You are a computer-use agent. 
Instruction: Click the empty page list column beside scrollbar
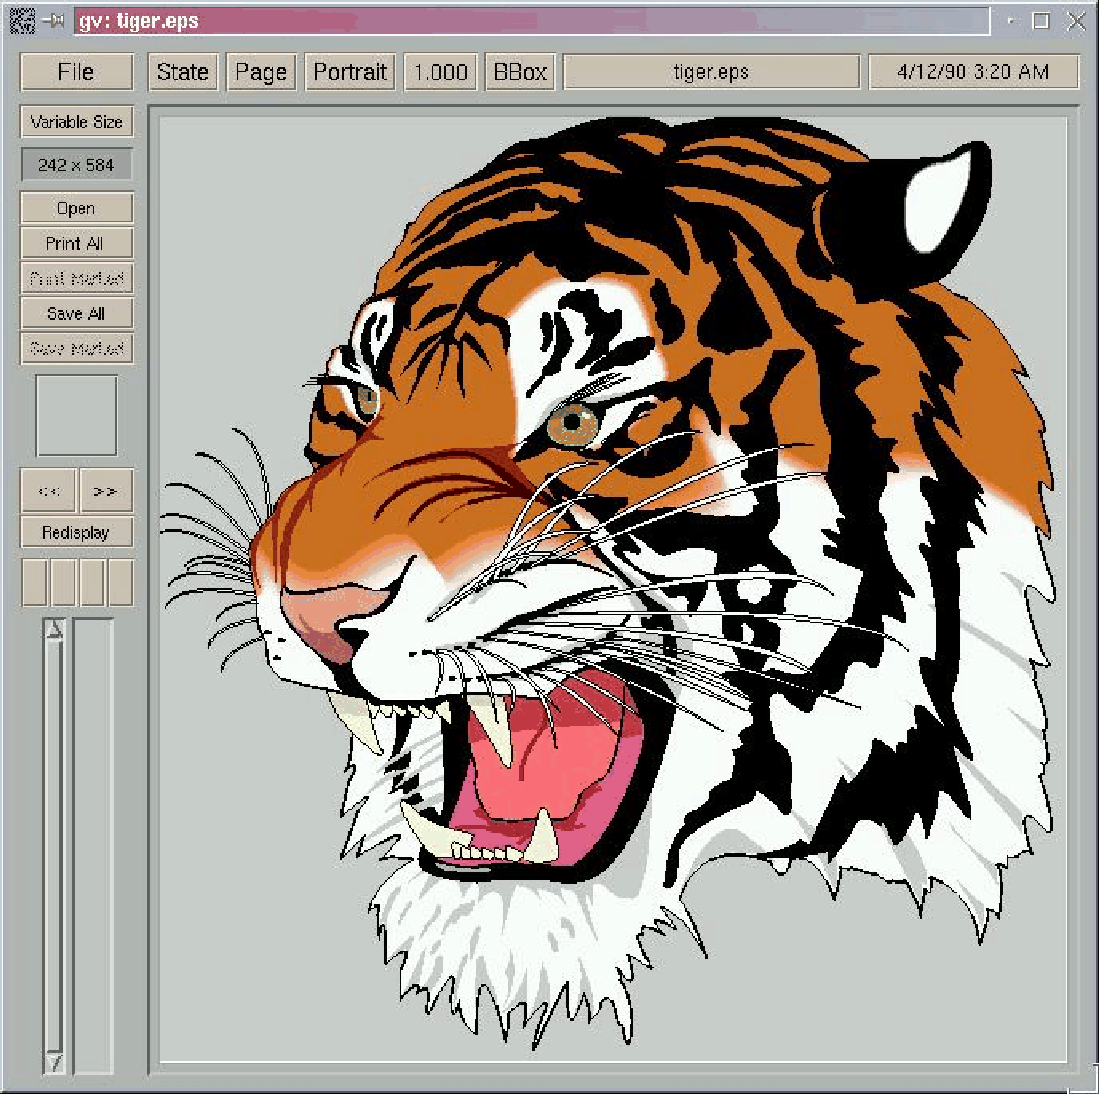[93, 845]
